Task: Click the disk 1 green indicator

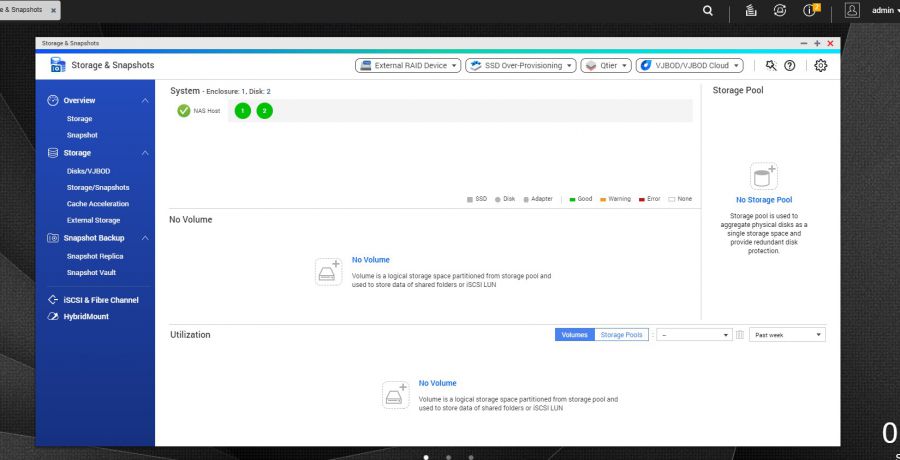Action: pos(243,111)
